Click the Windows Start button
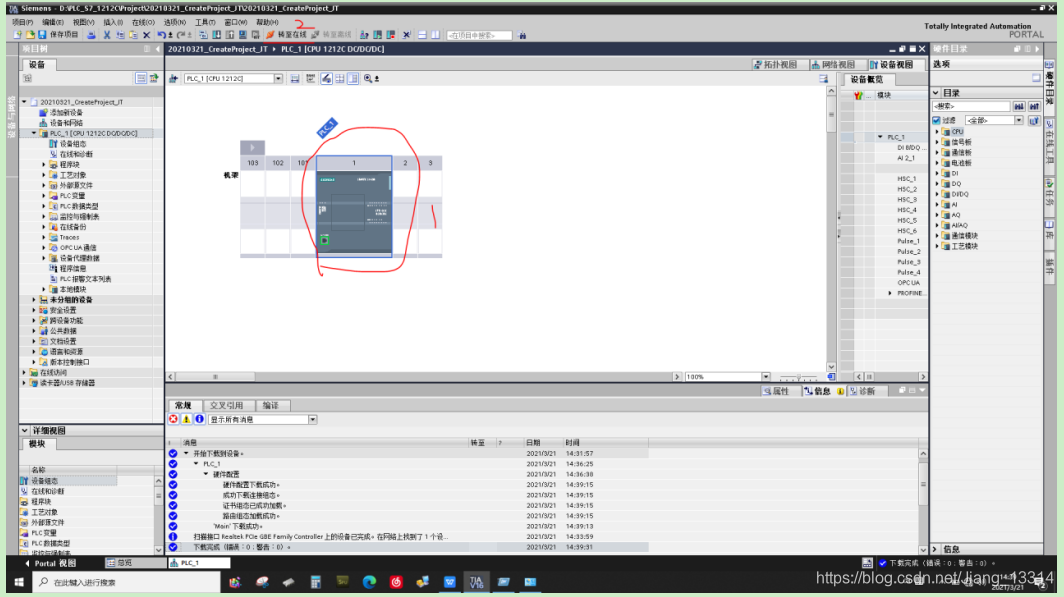 tap(19, 582)
